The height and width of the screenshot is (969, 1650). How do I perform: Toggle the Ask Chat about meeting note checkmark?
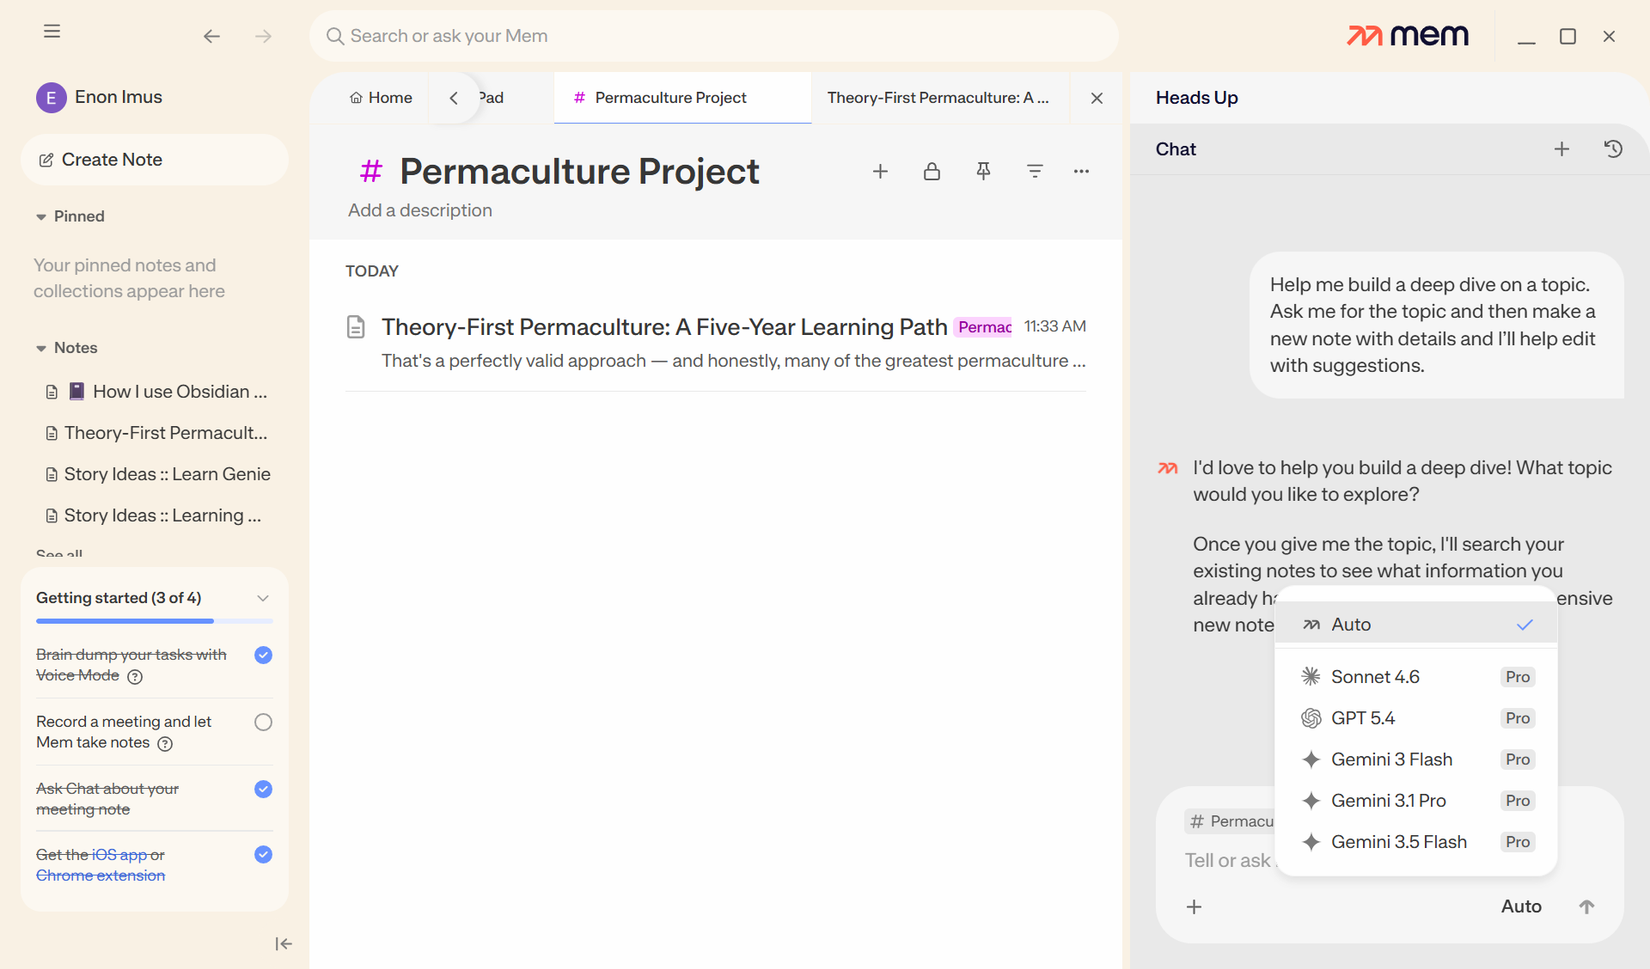click(263, 789)
